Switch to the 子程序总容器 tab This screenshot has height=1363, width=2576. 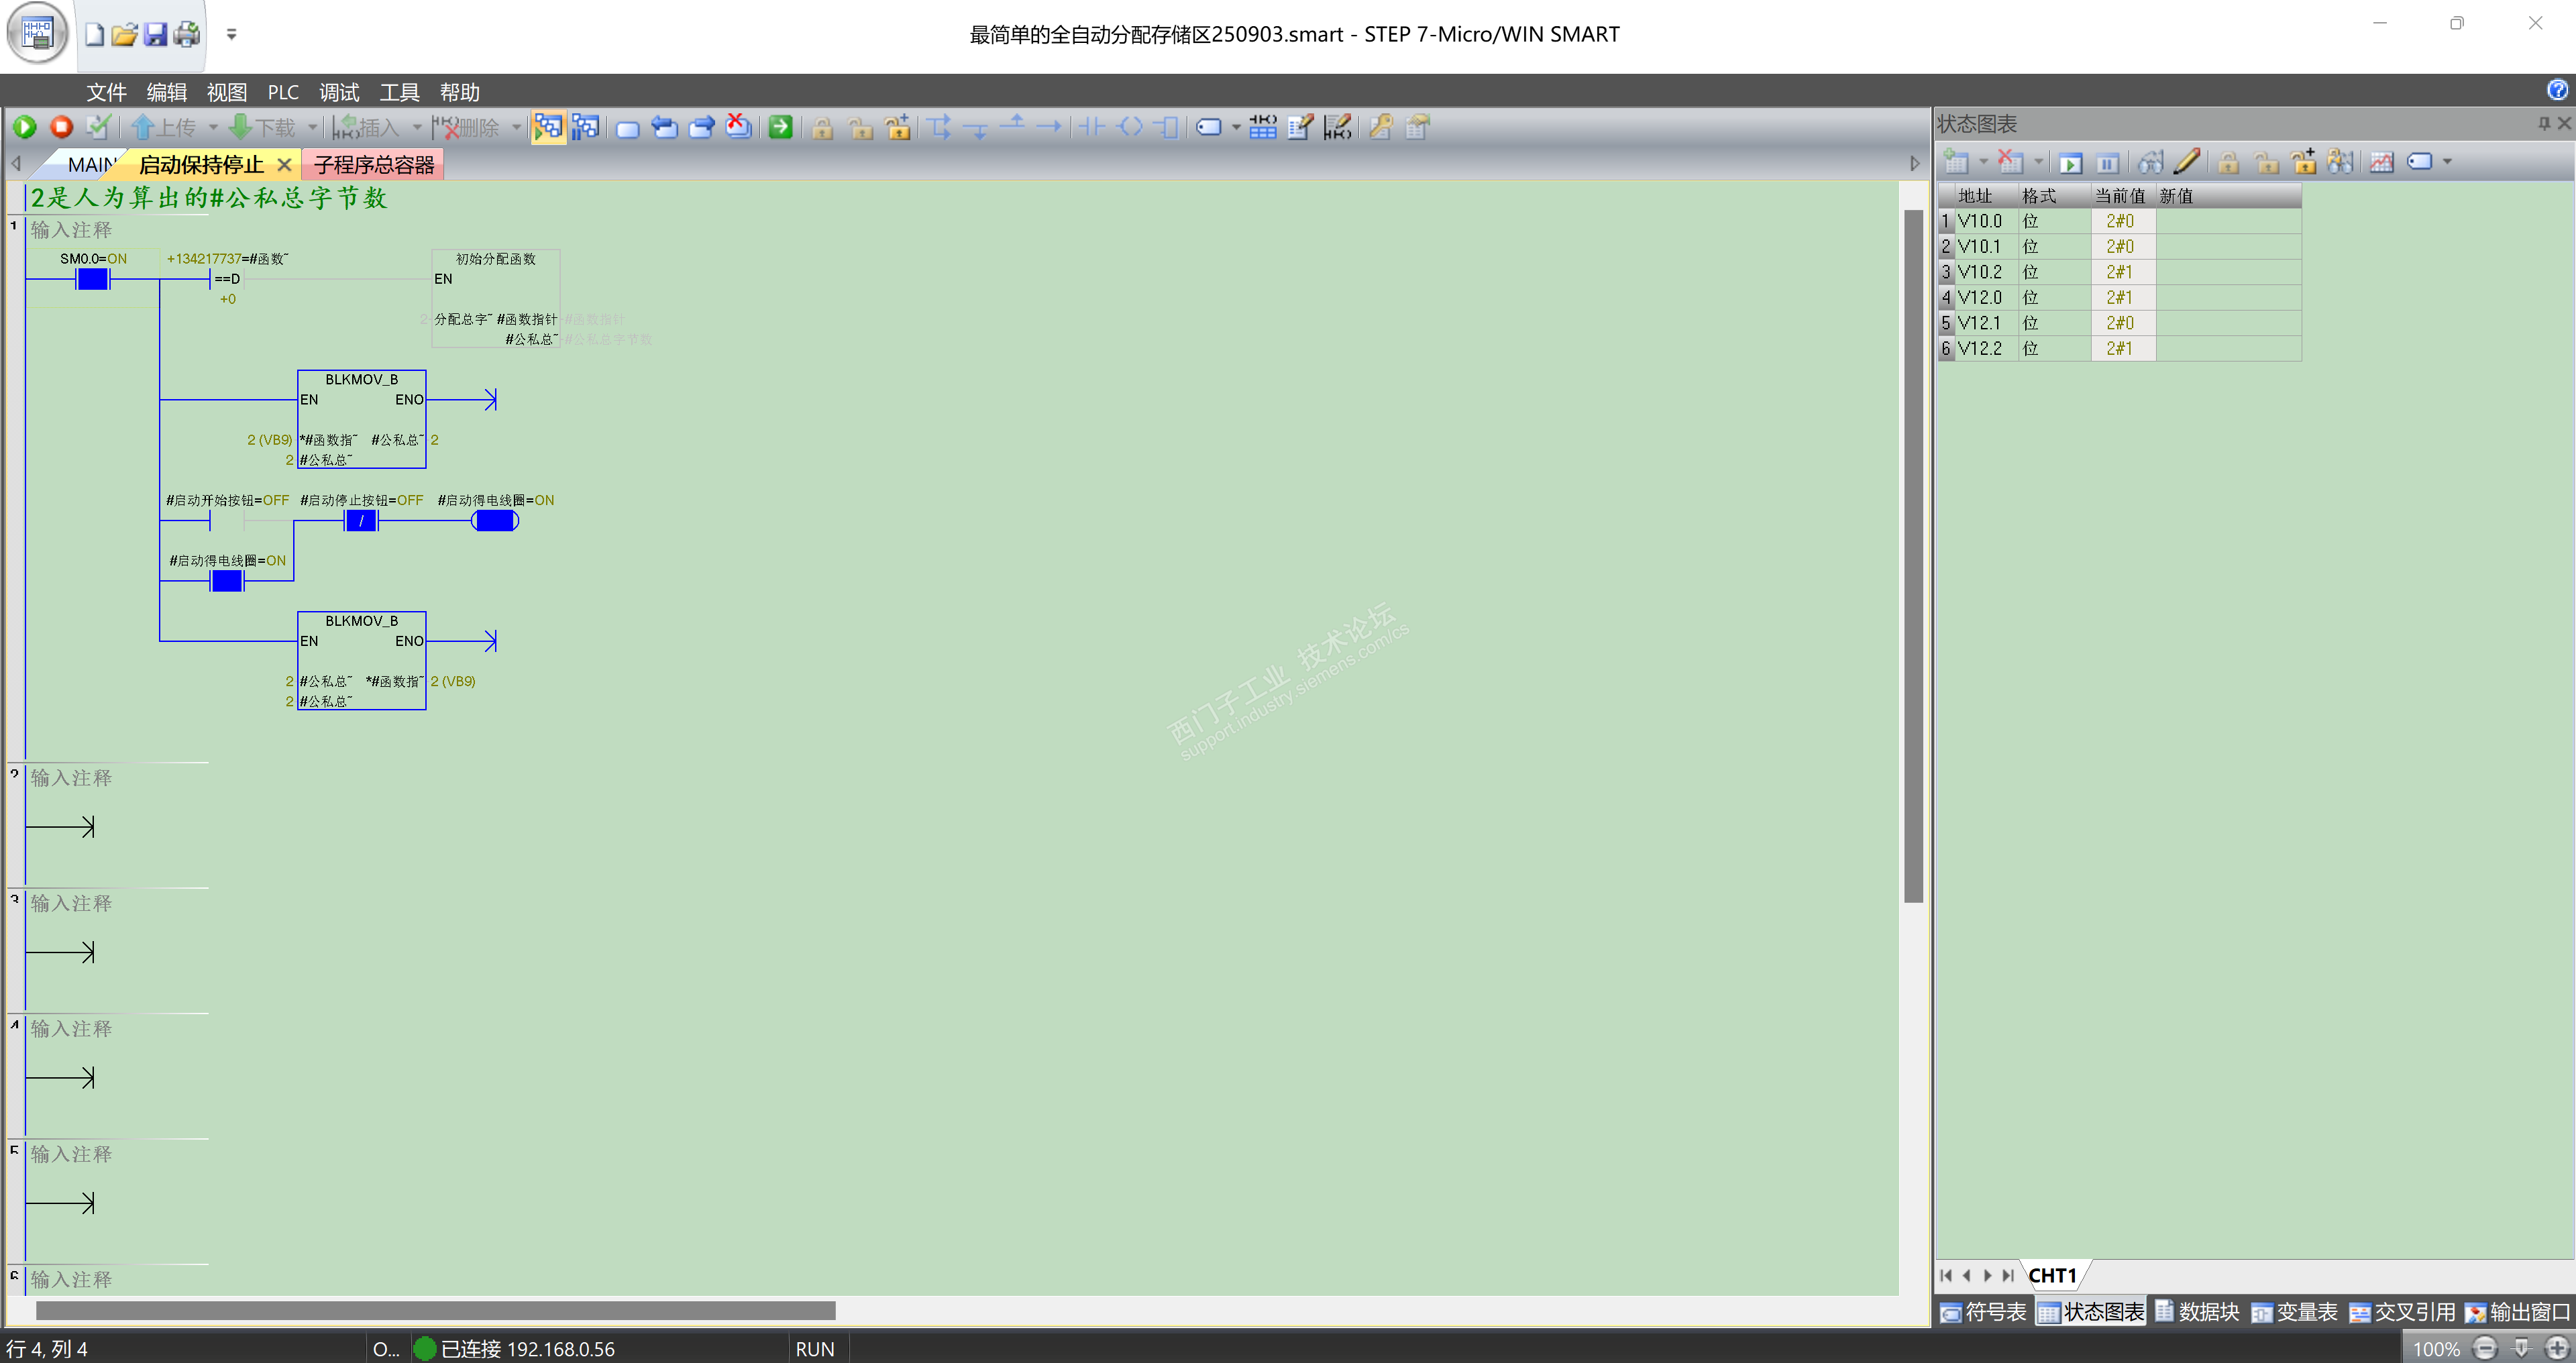pyautogui.click(x=374, y=165)
